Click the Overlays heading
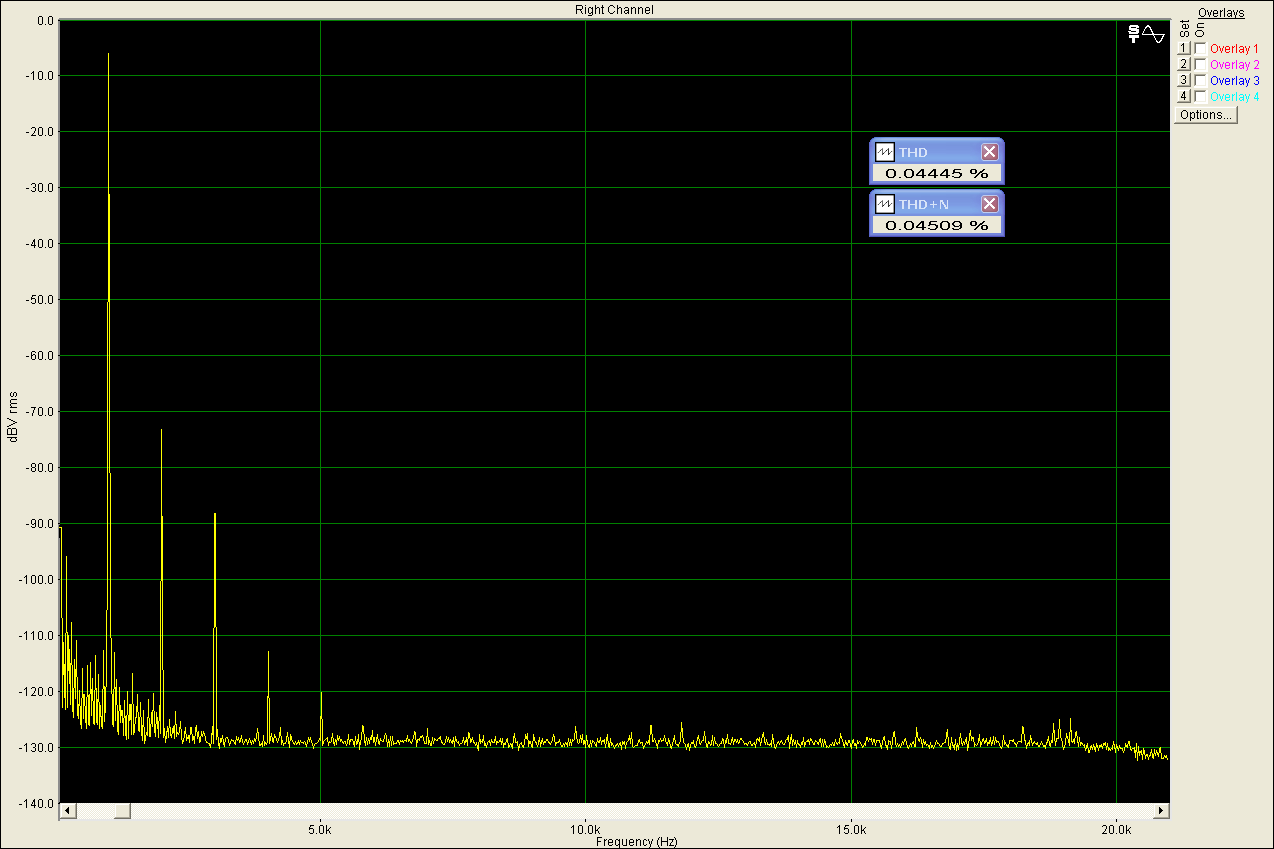Viewport: 1274px width, 849px height. pyautogui.click(x=1221, y=13)
